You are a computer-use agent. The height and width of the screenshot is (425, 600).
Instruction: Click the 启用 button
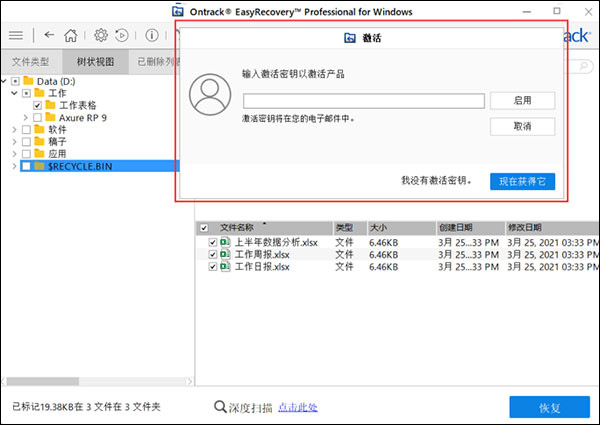click(522, 100)
